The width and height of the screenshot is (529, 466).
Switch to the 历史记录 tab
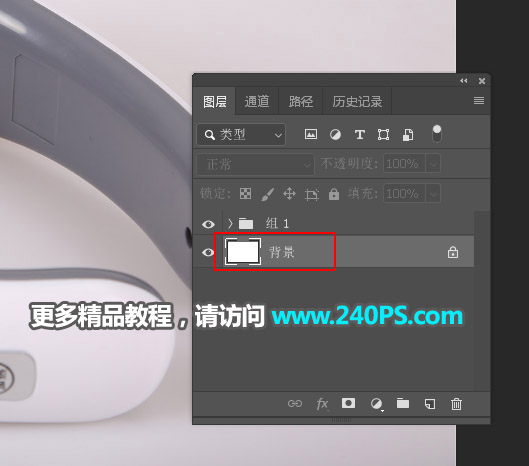(357, 101)
